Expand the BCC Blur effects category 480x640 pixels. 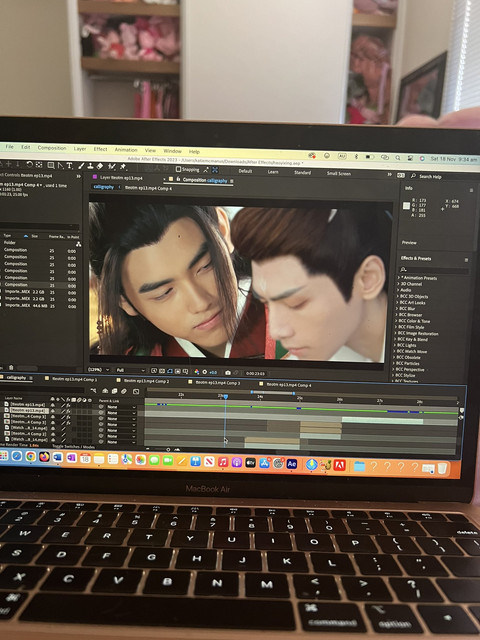point(398,309)
